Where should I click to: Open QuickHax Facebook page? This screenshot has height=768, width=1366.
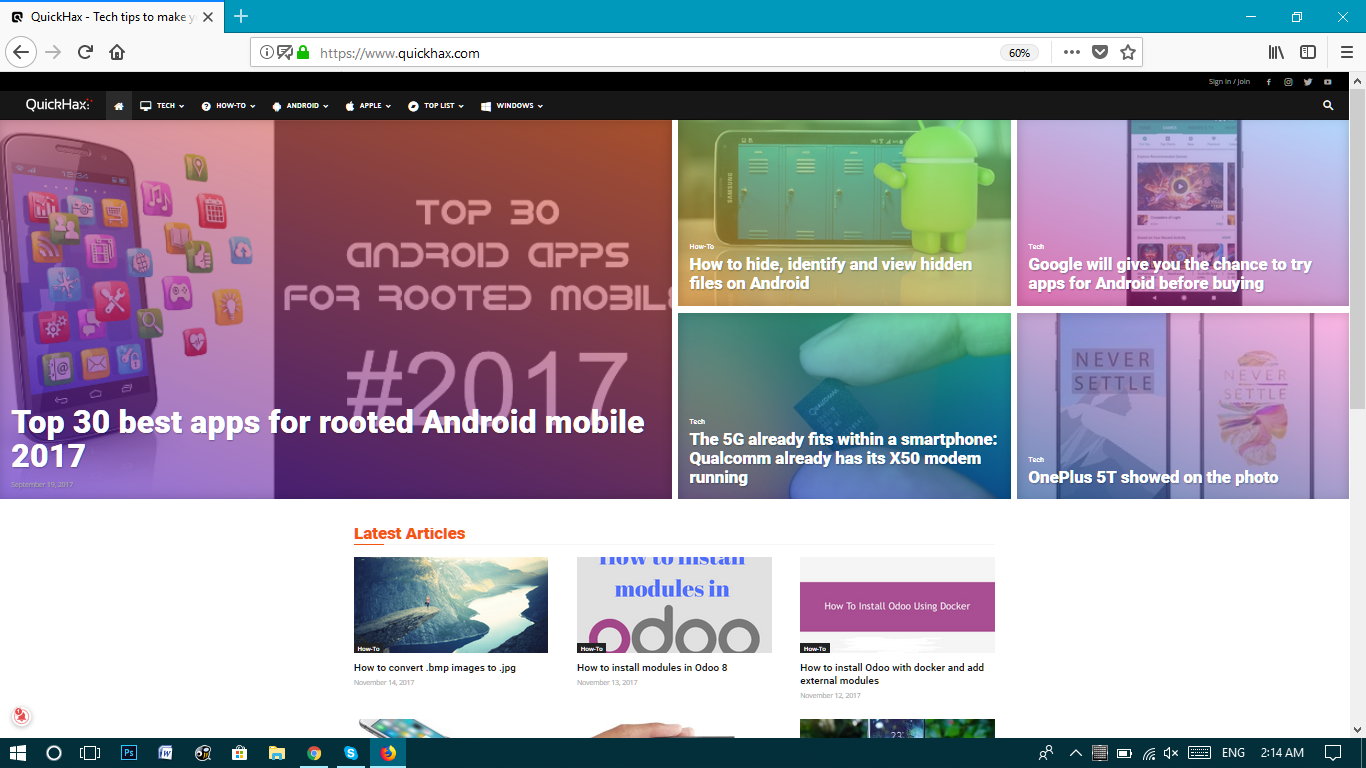point(1269,82)
